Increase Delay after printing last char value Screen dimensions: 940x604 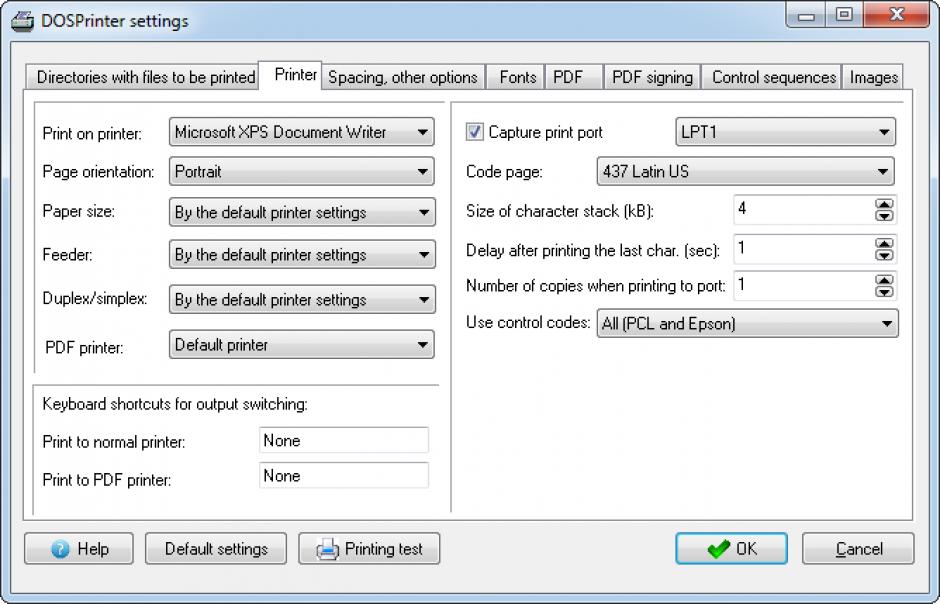[x=884, y=243]
